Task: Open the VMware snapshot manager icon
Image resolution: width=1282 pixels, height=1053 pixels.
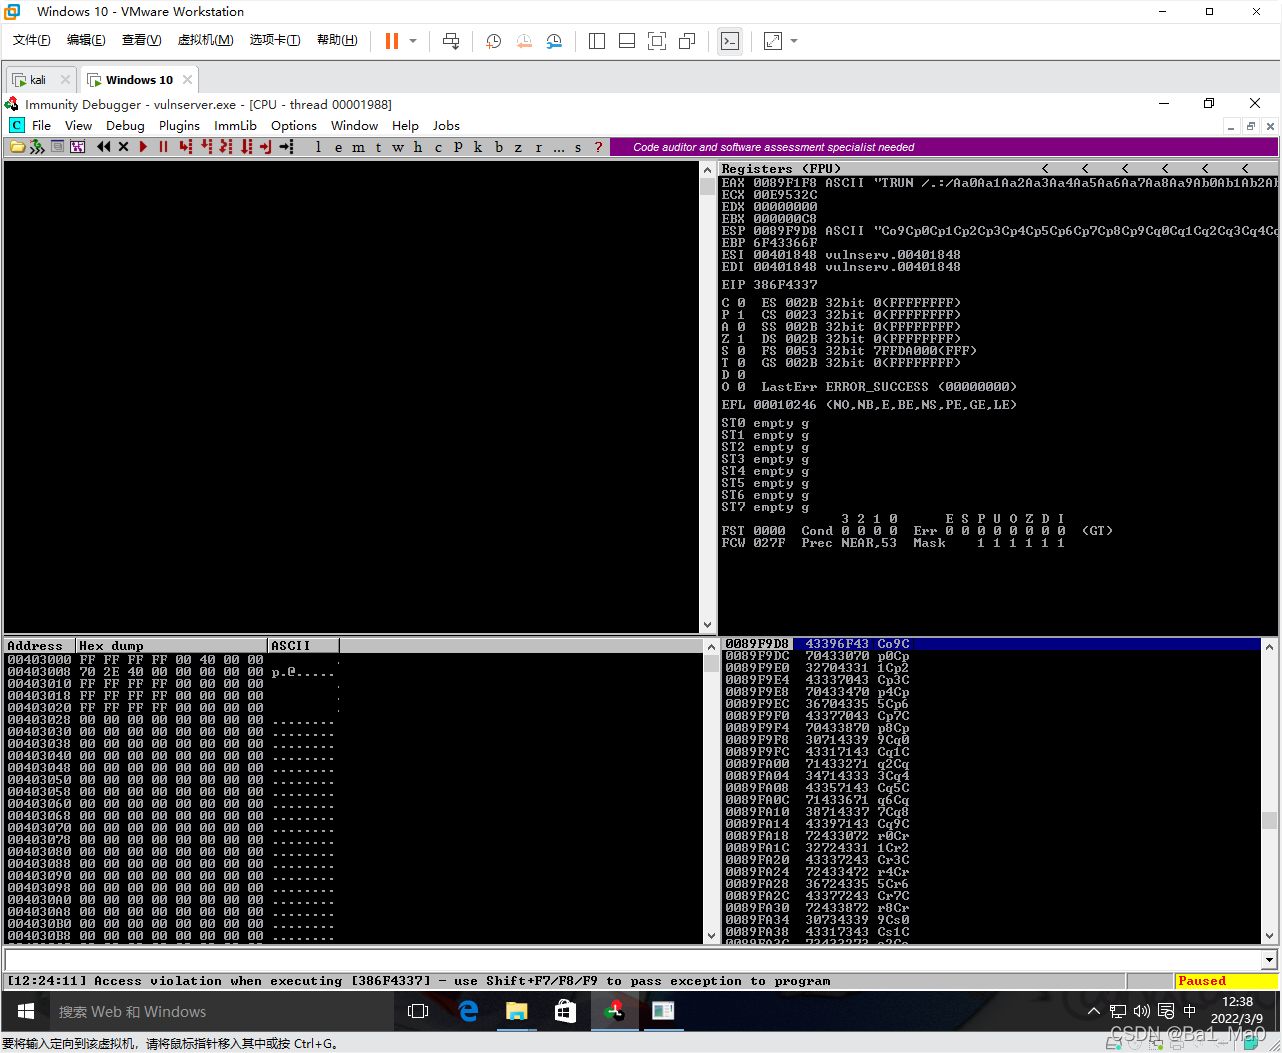Action: tap(554, 41)
